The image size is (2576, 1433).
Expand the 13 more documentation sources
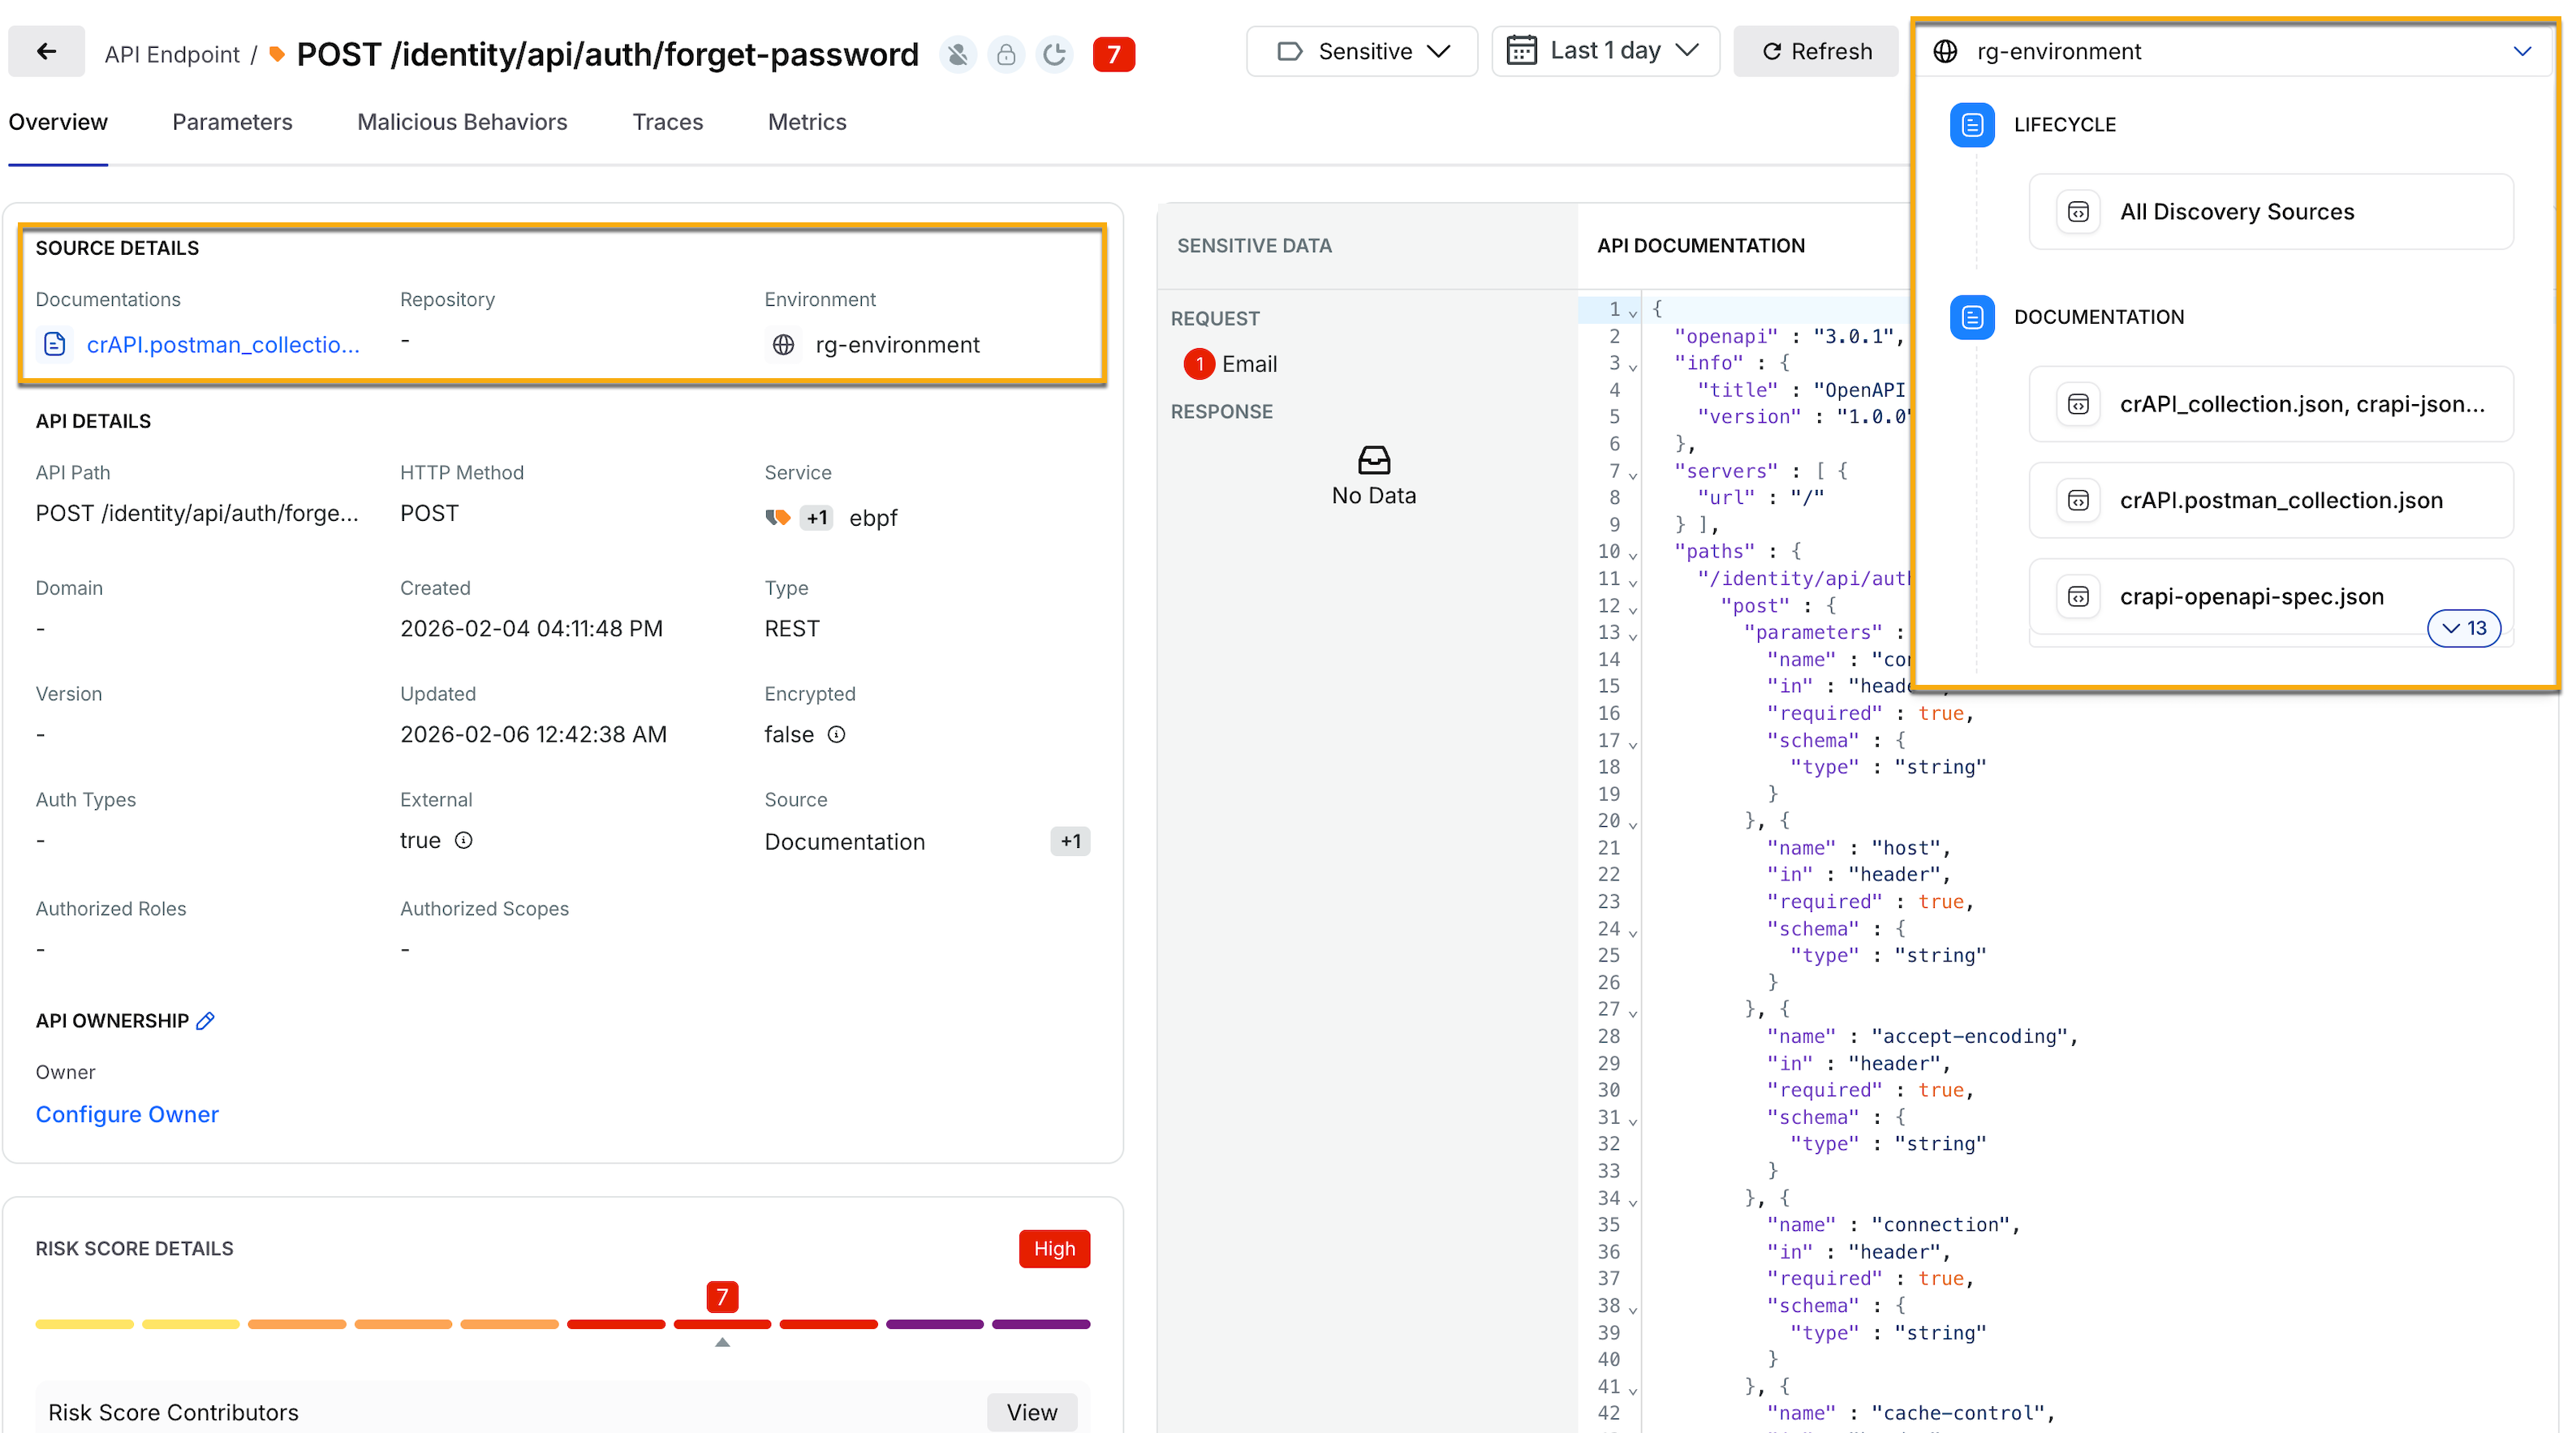click(x=2463, y=628)
